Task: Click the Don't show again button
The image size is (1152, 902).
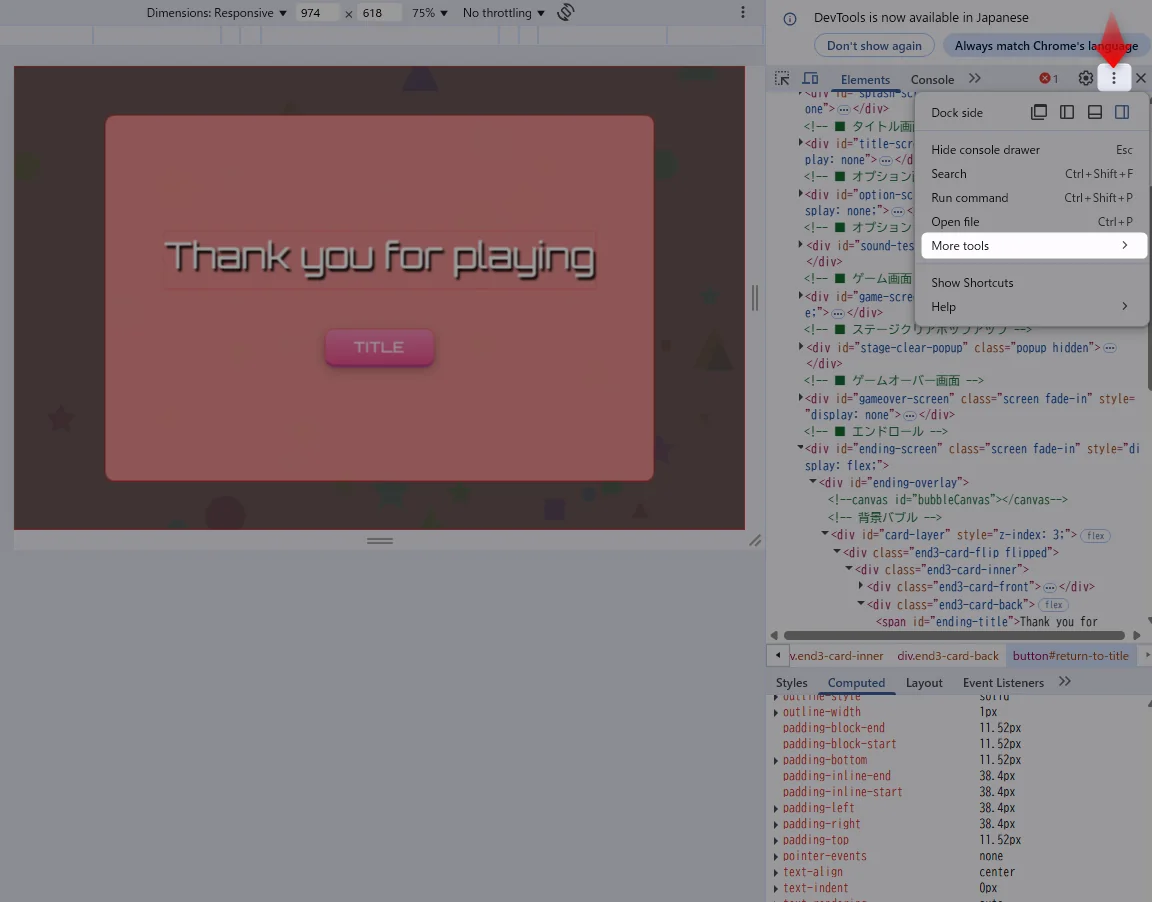Action: point(874,46)
